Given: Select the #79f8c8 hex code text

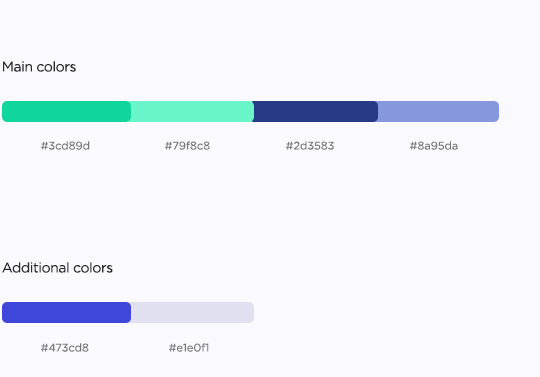Looking at the screenshot, I should pos(187,146).
